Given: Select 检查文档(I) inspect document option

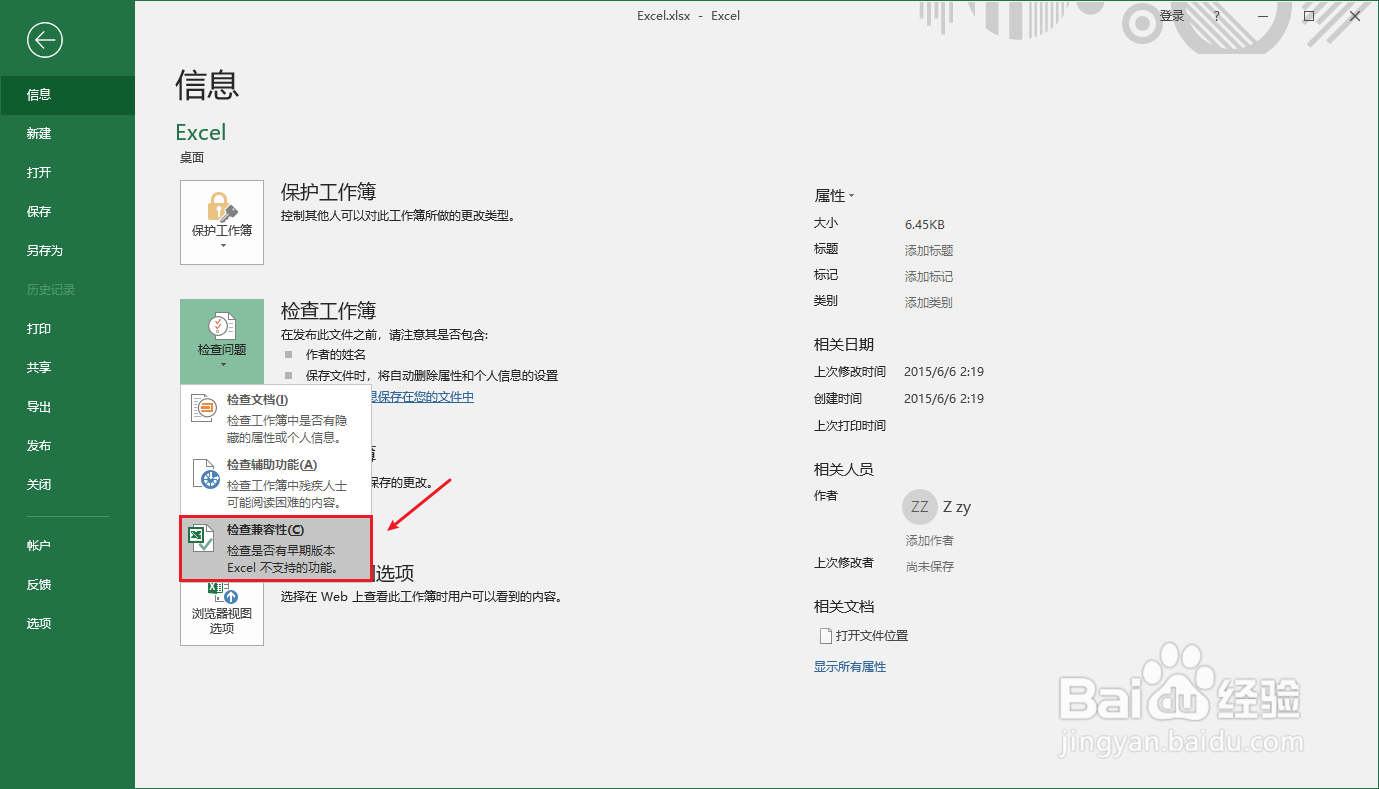Looking at the screenshot, I should tap(275, 418).
